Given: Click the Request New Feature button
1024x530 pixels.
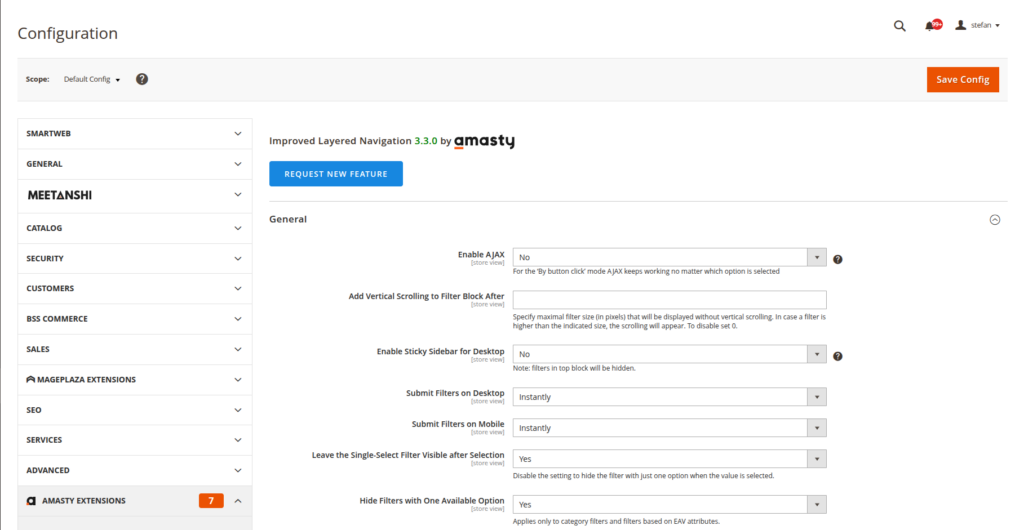Looking at the screenshot, I should [335, 174].
